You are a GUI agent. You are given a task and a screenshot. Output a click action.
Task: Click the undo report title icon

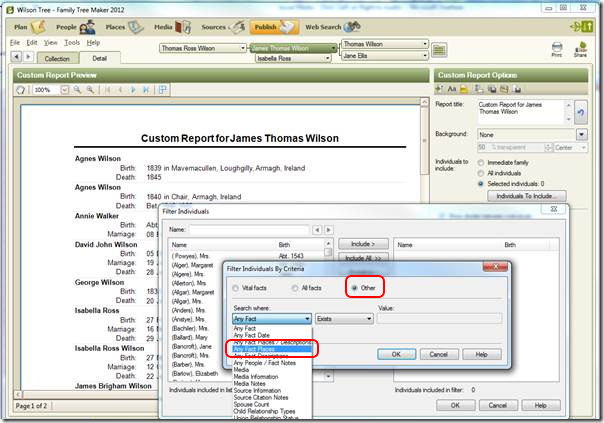(x=582, y=114)
